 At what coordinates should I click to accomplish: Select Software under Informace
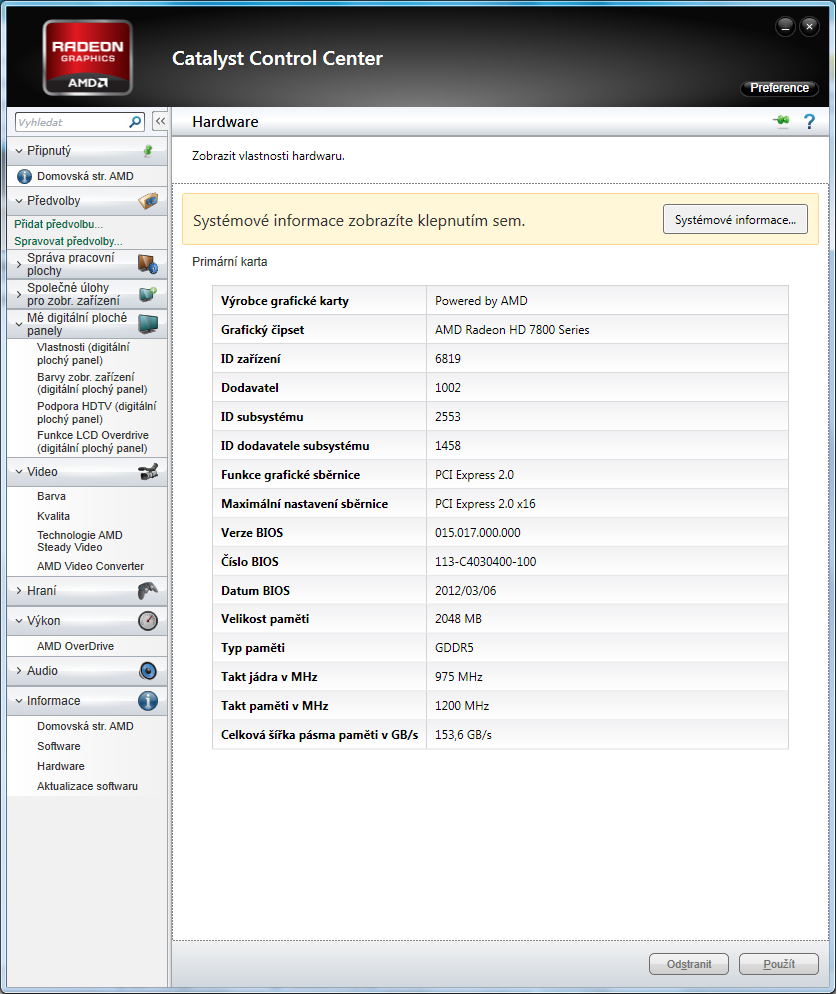58,746
